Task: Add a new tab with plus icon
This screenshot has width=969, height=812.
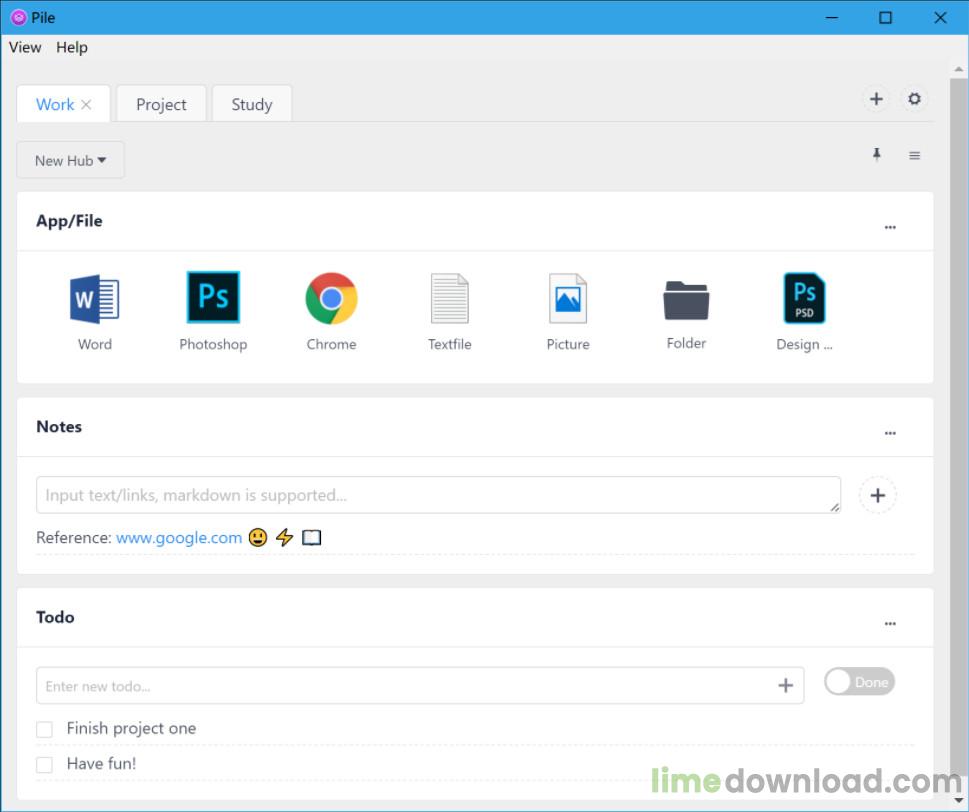Action: (x=876, y=99)
